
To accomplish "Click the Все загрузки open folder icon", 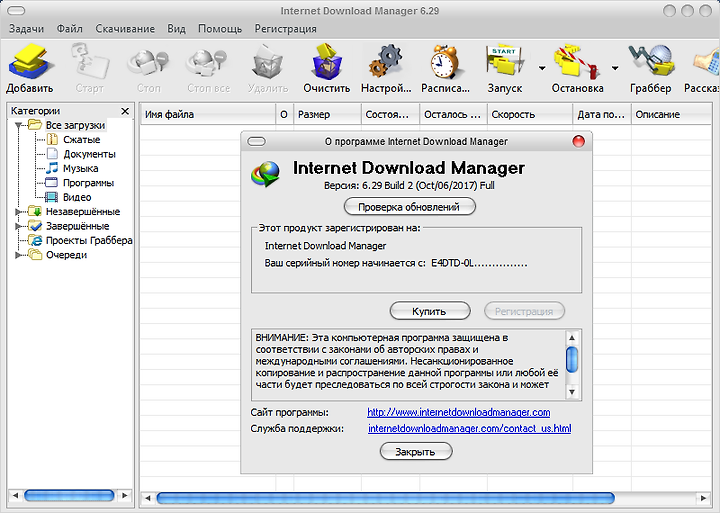I will [x=35, y=125].
